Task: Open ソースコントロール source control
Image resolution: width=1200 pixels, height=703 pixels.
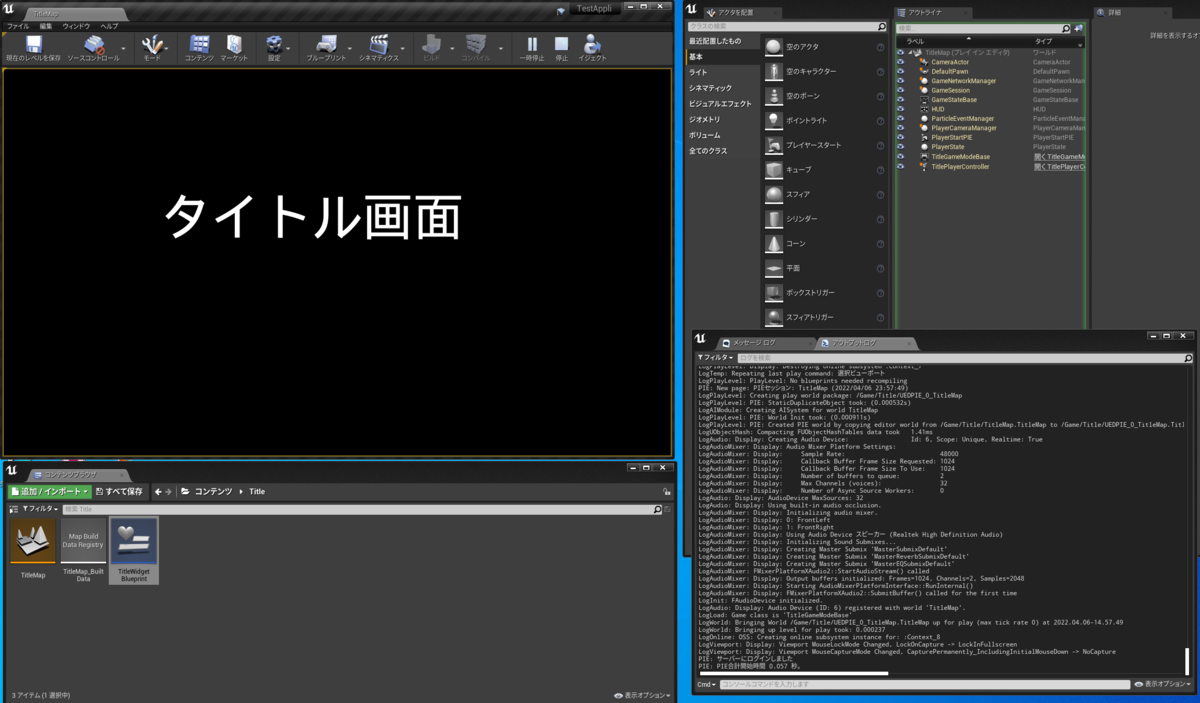Action: (x=93, y=48)
